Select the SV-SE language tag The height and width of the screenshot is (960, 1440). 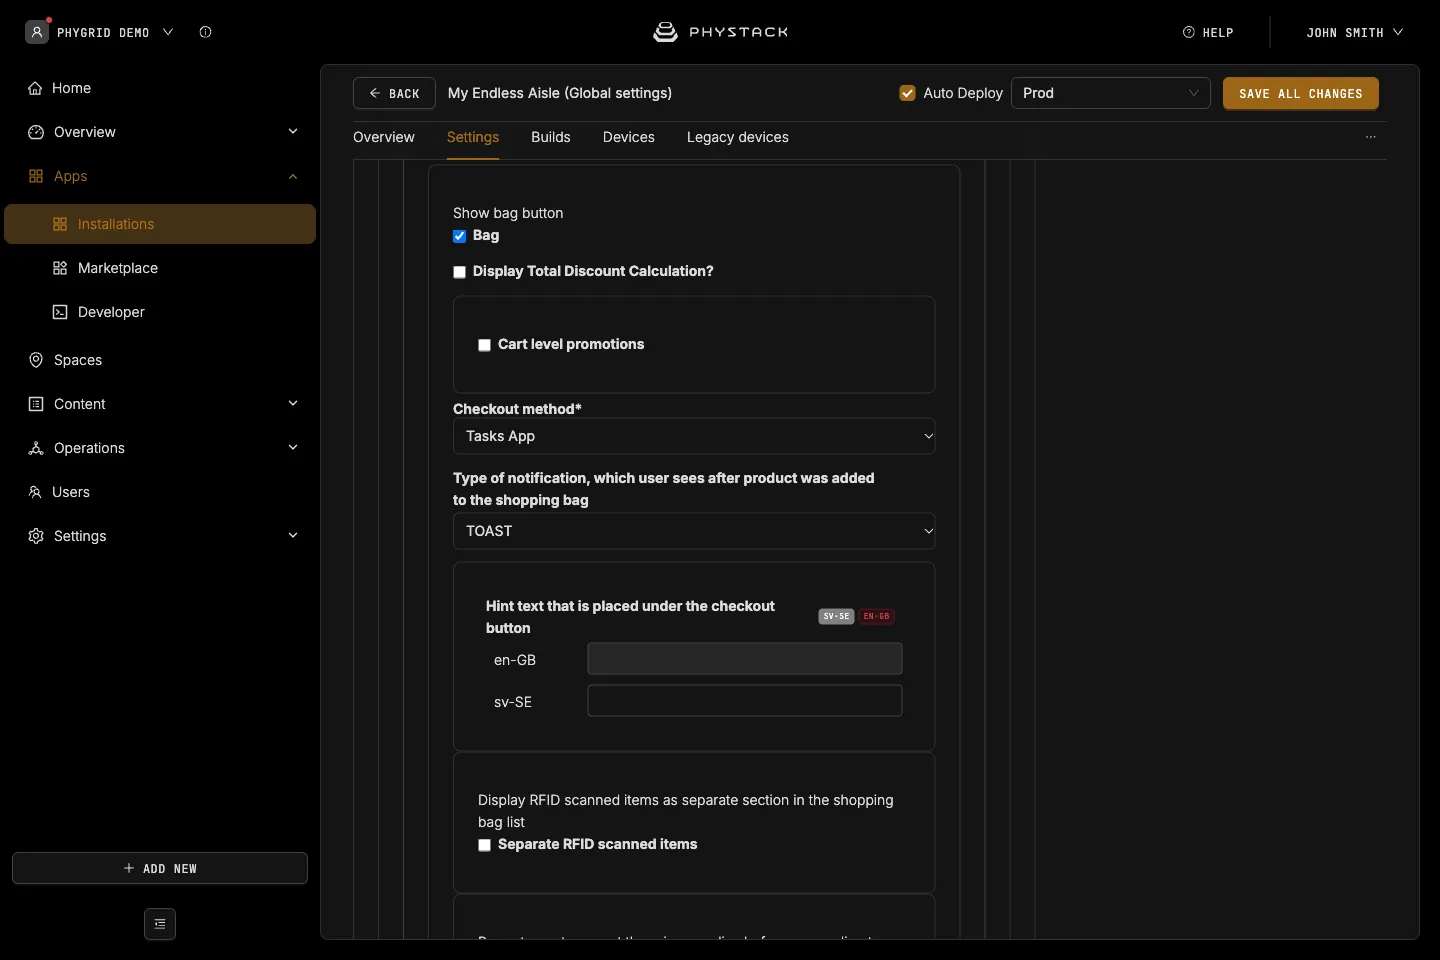(x=836, y=616)
